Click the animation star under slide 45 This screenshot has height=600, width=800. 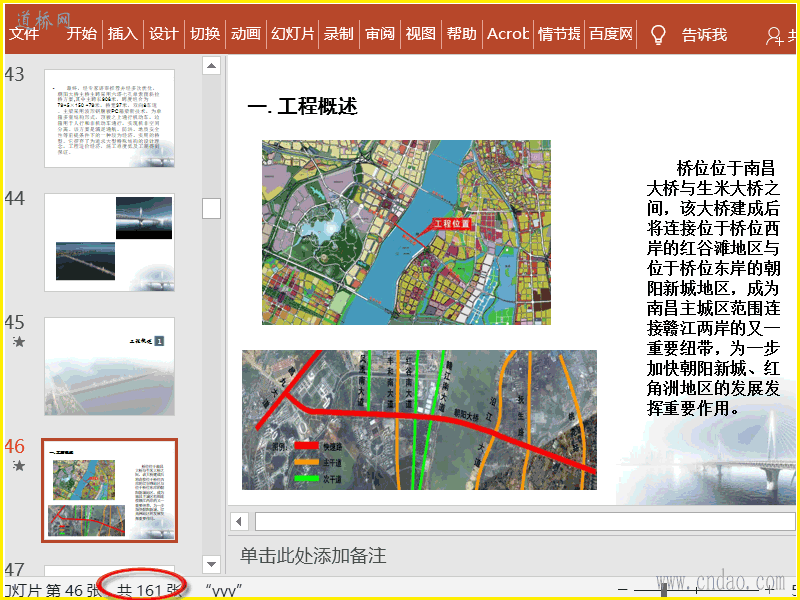pos(19,342)
